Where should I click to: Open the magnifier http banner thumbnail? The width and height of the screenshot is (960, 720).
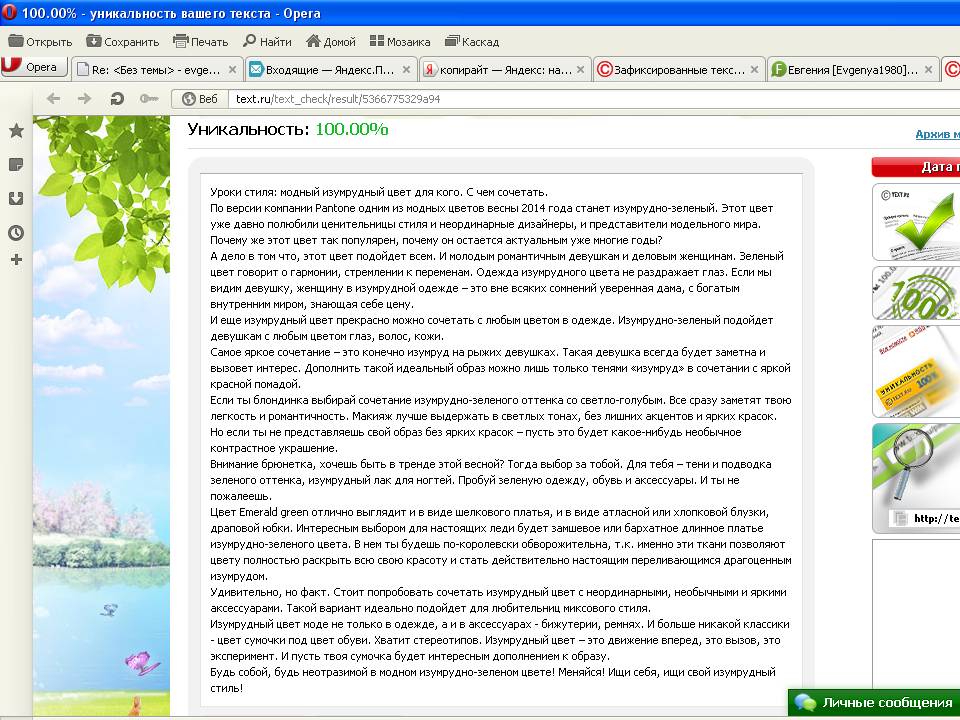tap(916, 478)
